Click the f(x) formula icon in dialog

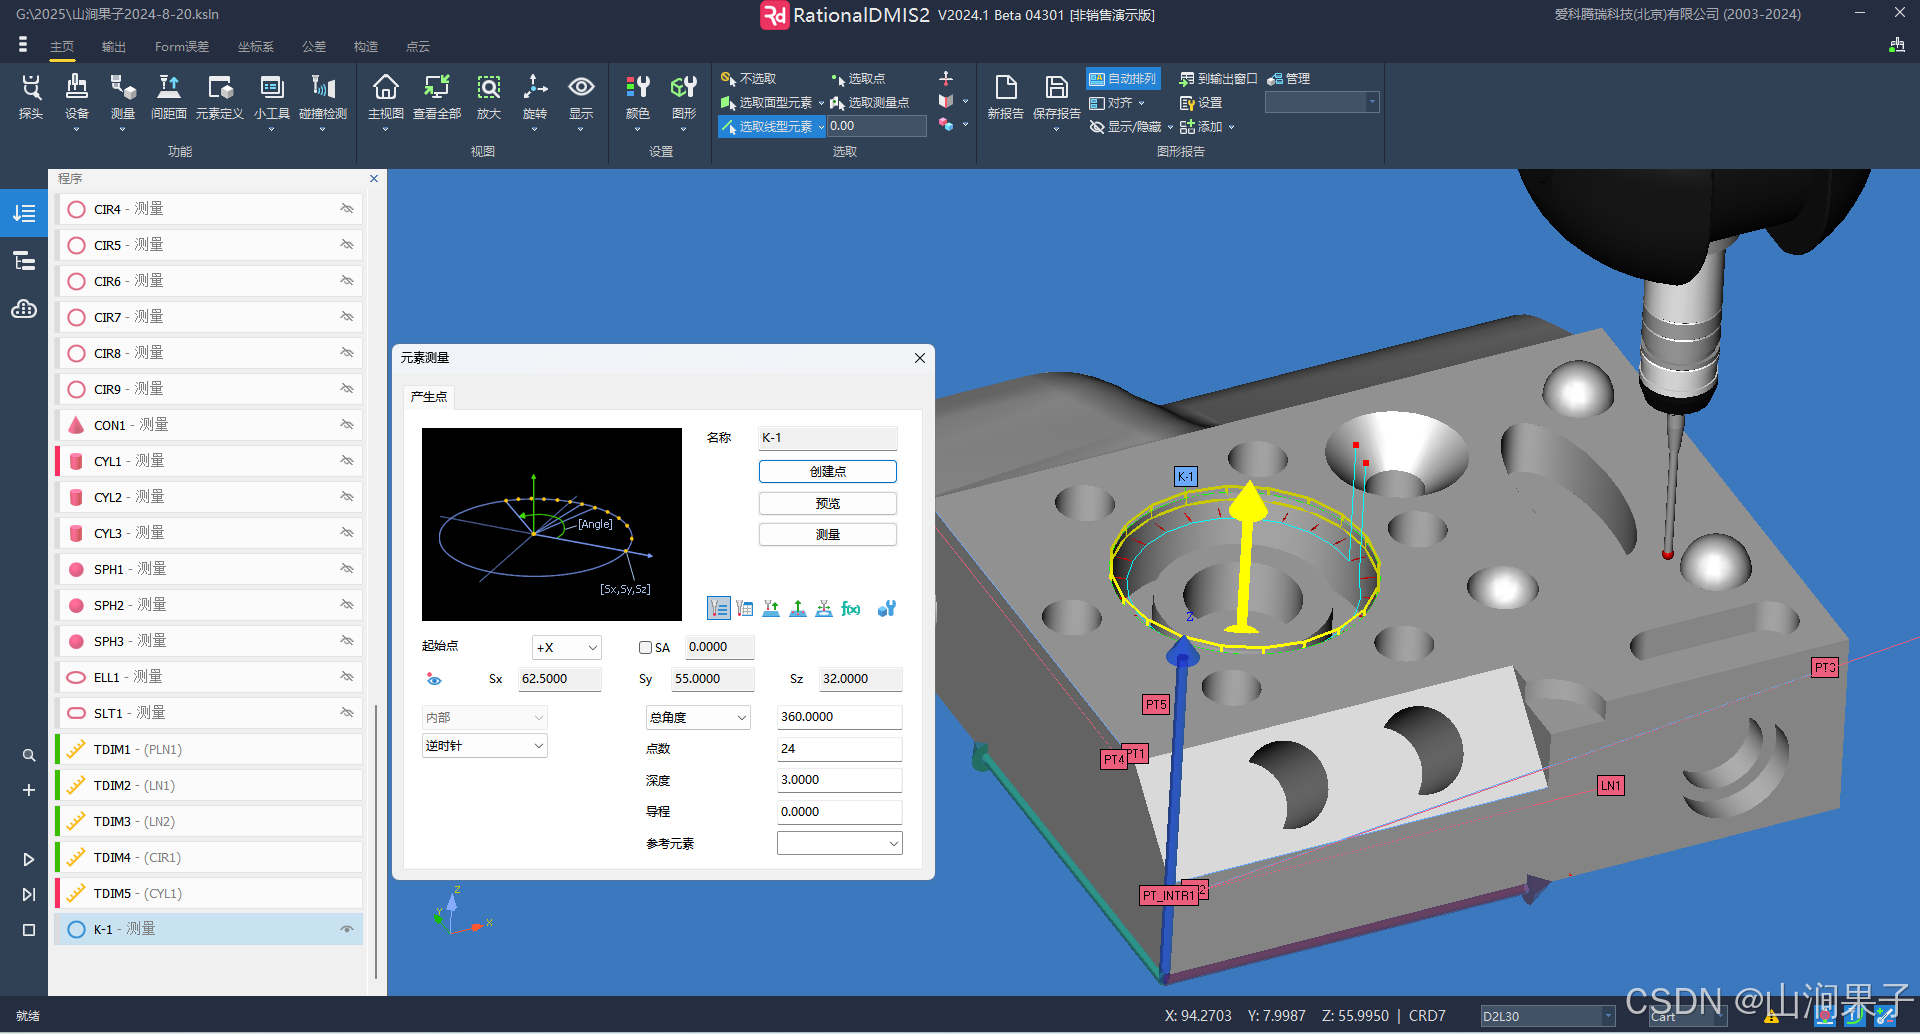[851, 608]
